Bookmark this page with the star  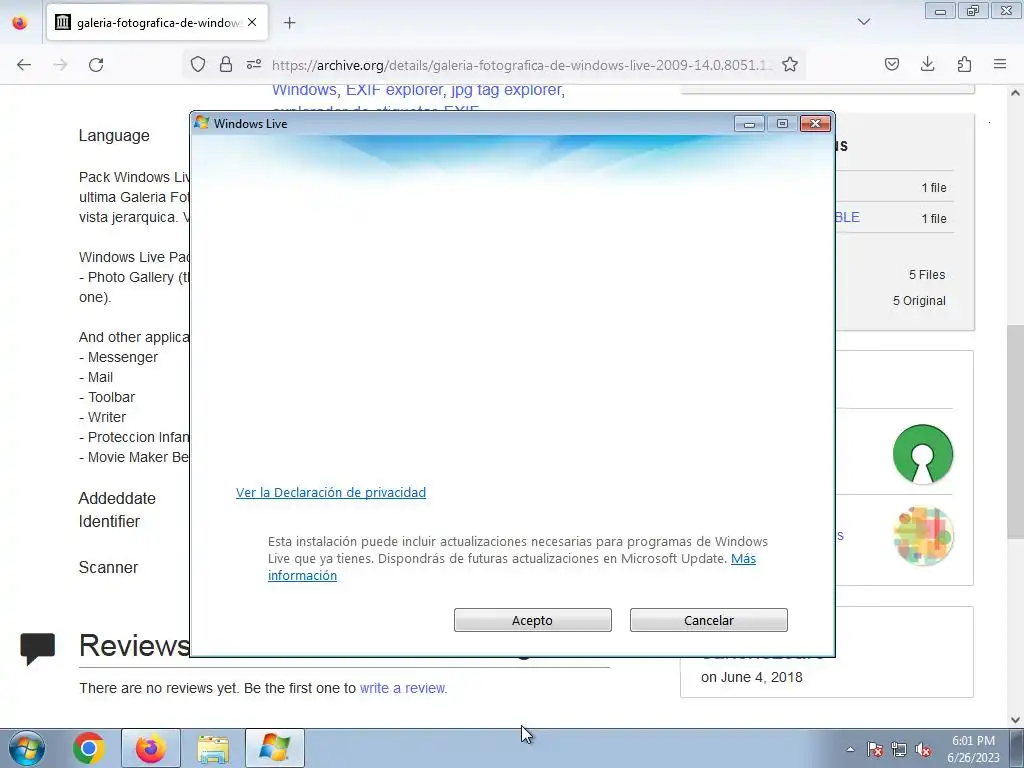[790, 64]
